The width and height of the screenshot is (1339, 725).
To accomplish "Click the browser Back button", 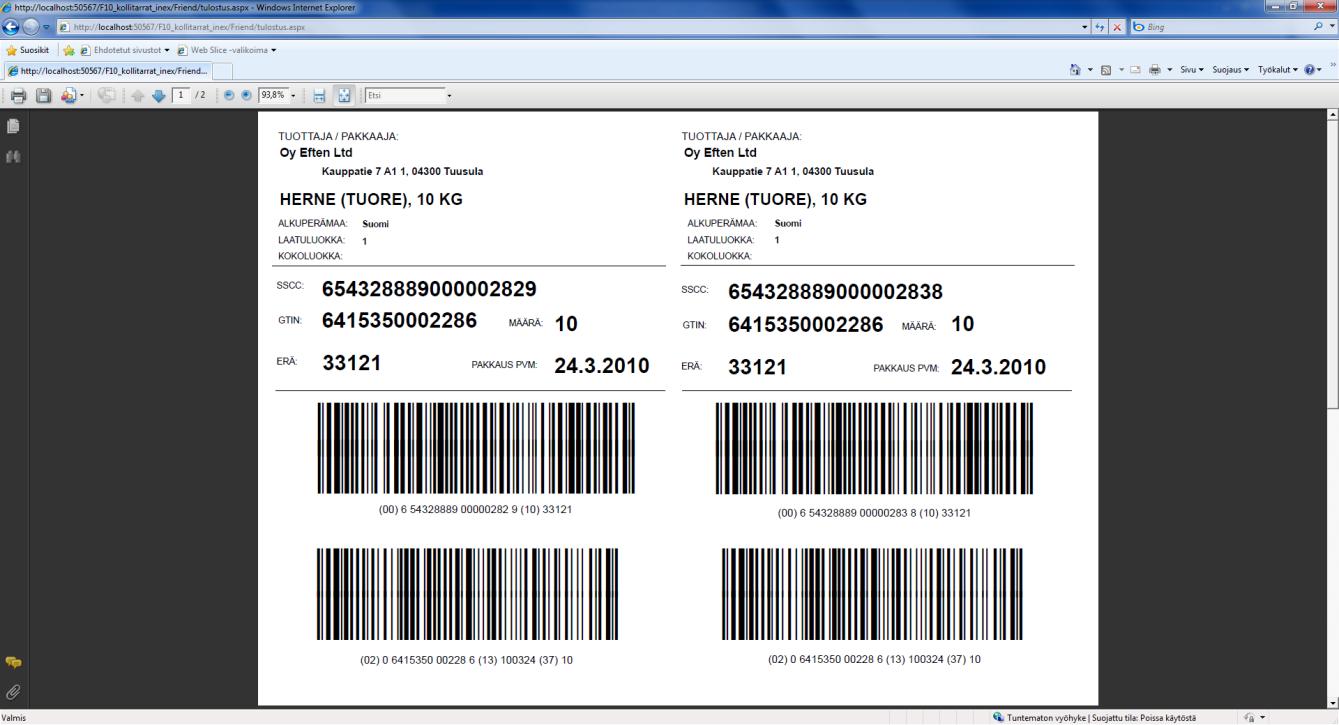I will tap(13, 26).
